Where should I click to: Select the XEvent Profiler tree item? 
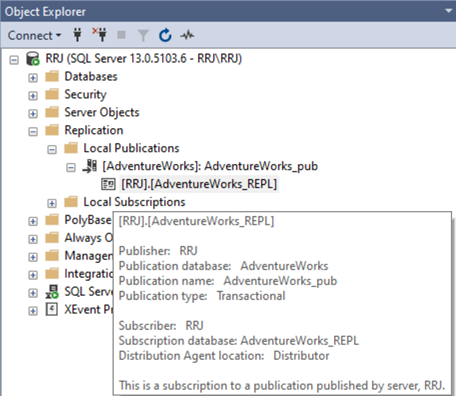coord(89,310)
